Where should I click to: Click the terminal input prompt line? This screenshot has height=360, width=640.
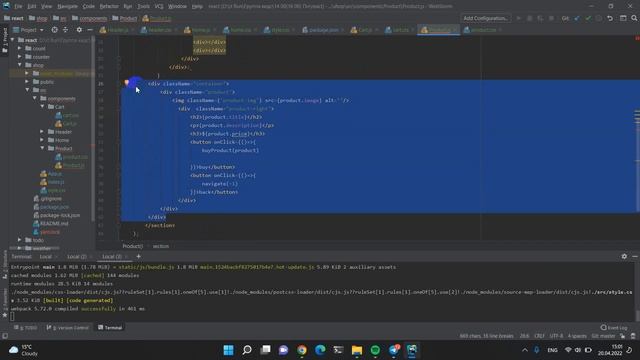(x=322, y=317)
